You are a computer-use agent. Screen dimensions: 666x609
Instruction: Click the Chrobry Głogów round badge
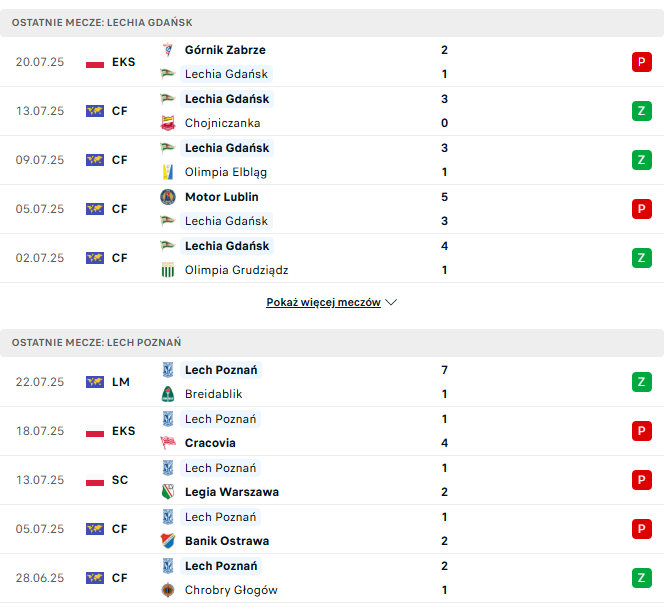(168, 589)
